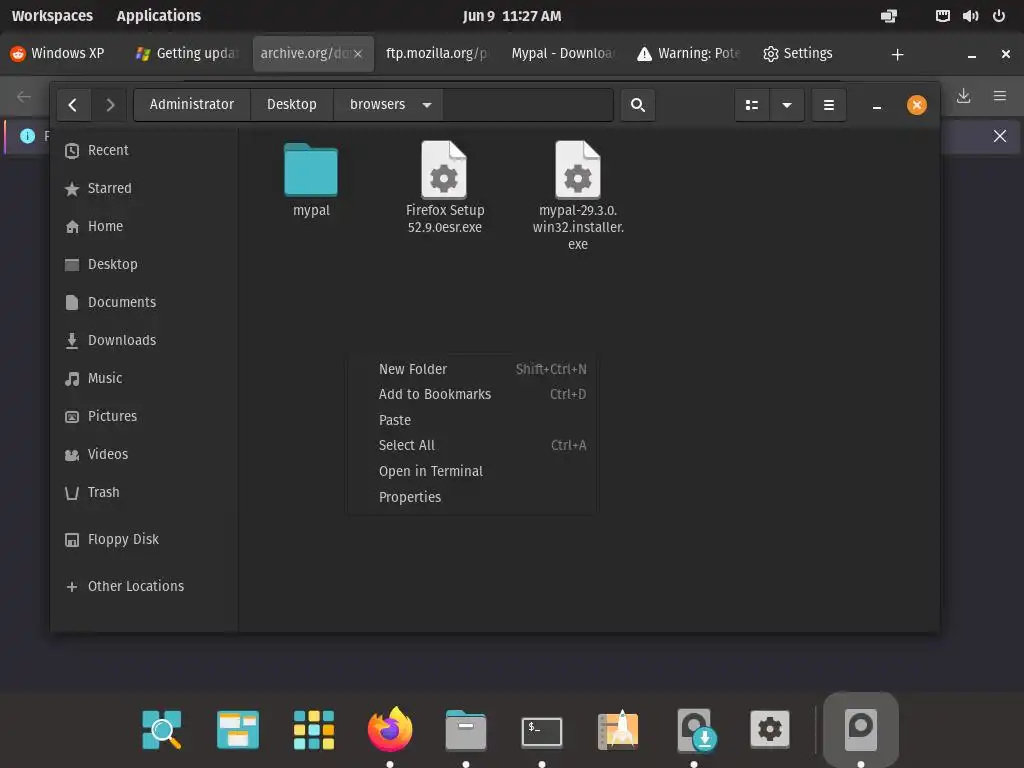The width and height of the screenshot is (1024, 768).
Task: Choose Add to Bookmarks from context menu
Action: (x=472, y=394)
